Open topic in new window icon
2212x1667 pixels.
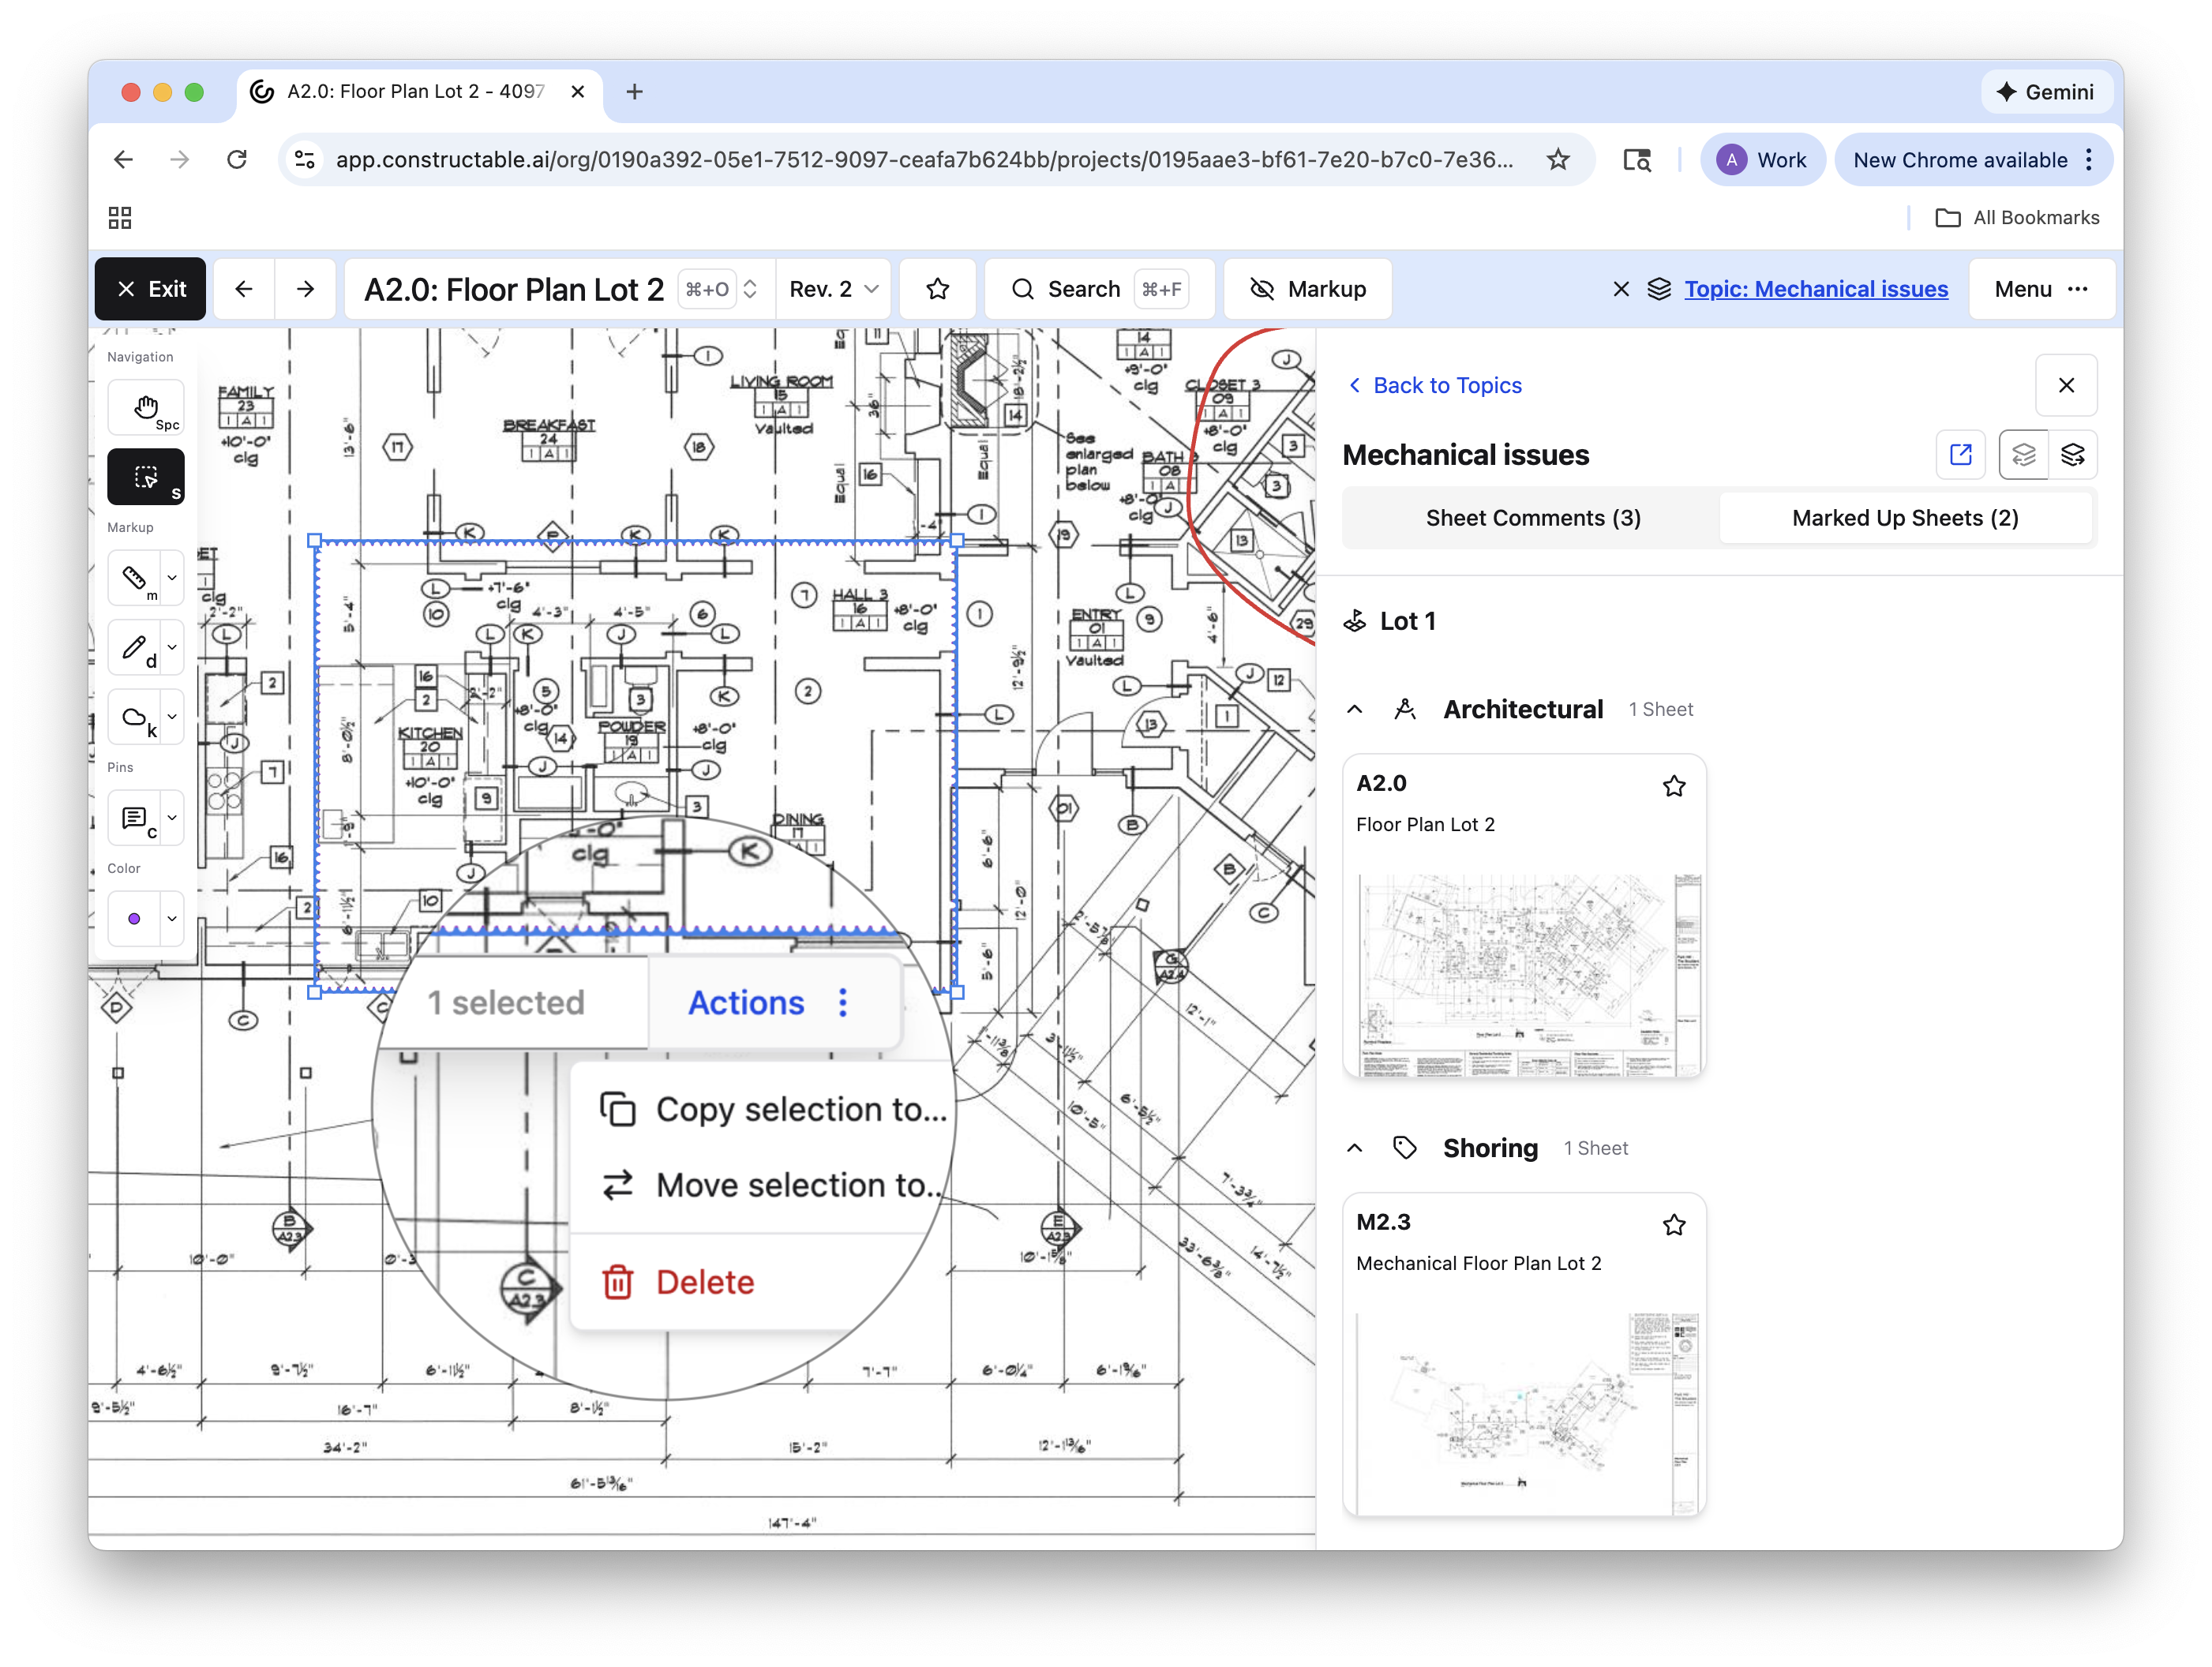coord(1960,455)
